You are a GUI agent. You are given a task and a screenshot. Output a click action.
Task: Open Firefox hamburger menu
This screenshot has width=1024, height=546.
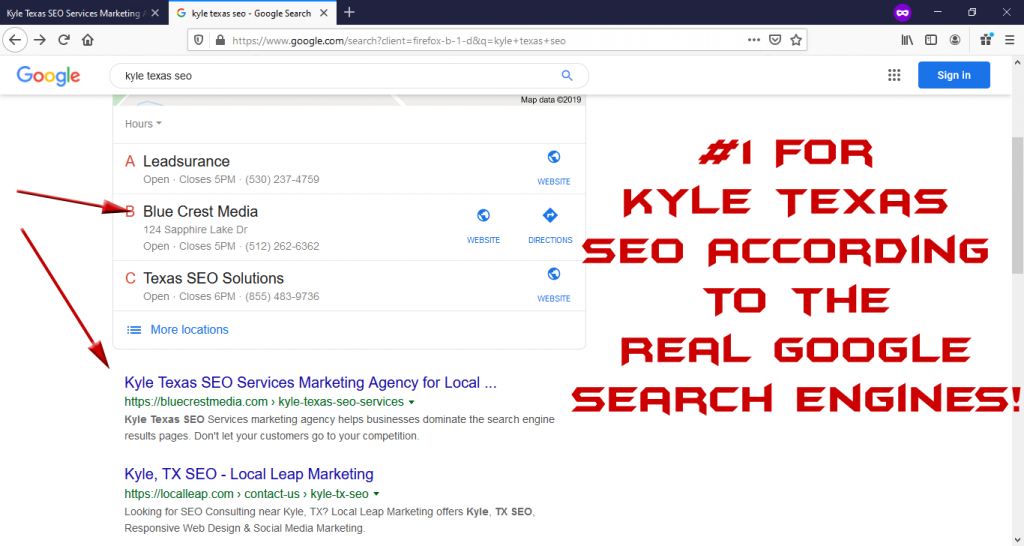pyautogui.click(x=1010, y=40)
